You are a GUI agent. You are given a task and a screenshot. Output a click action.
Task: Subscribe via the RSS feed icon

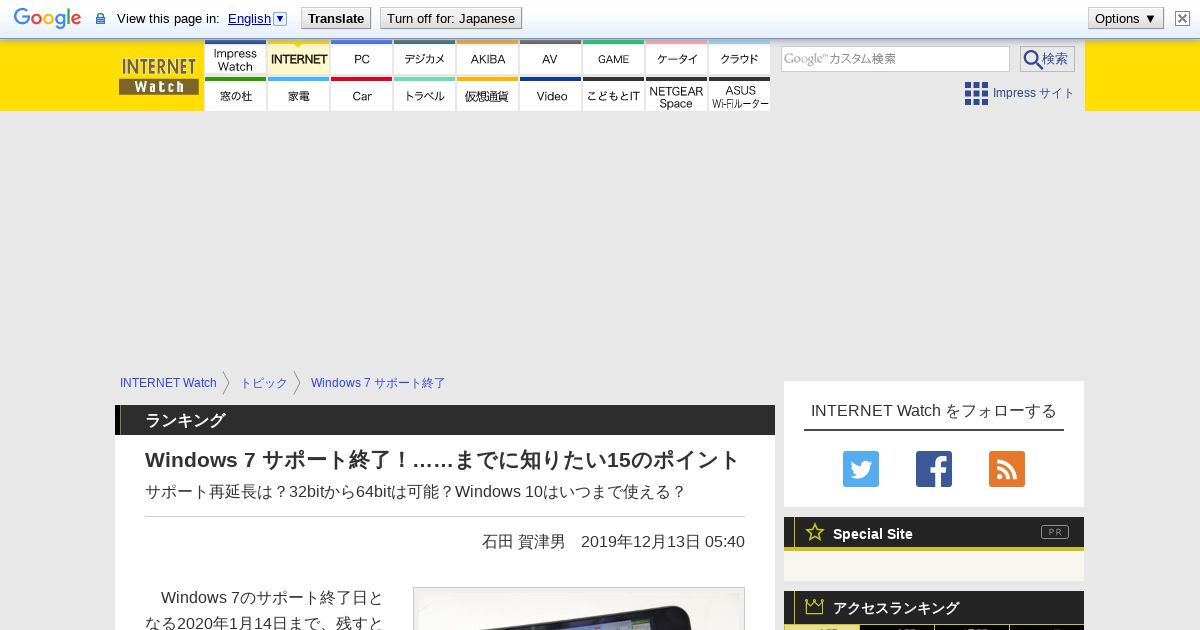(1007, 469)
